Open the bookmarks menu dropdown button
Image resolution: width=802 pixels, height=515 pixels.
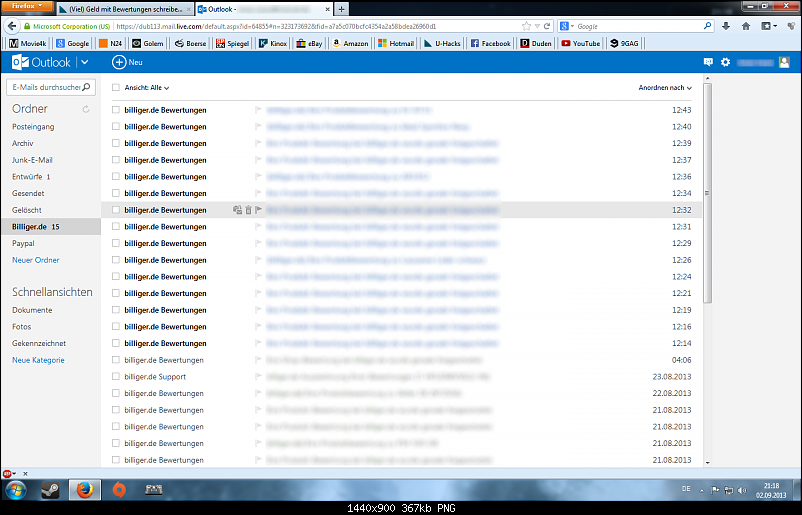tap(769, 26)
